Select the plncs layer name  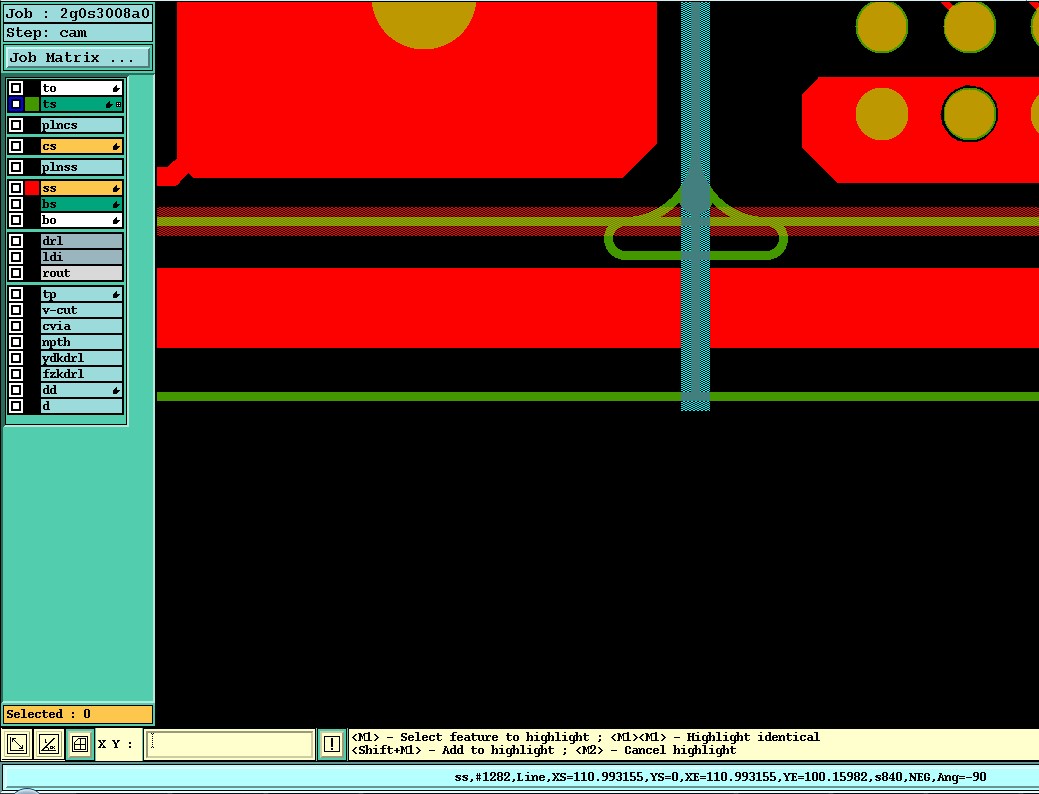coord(82,125)
